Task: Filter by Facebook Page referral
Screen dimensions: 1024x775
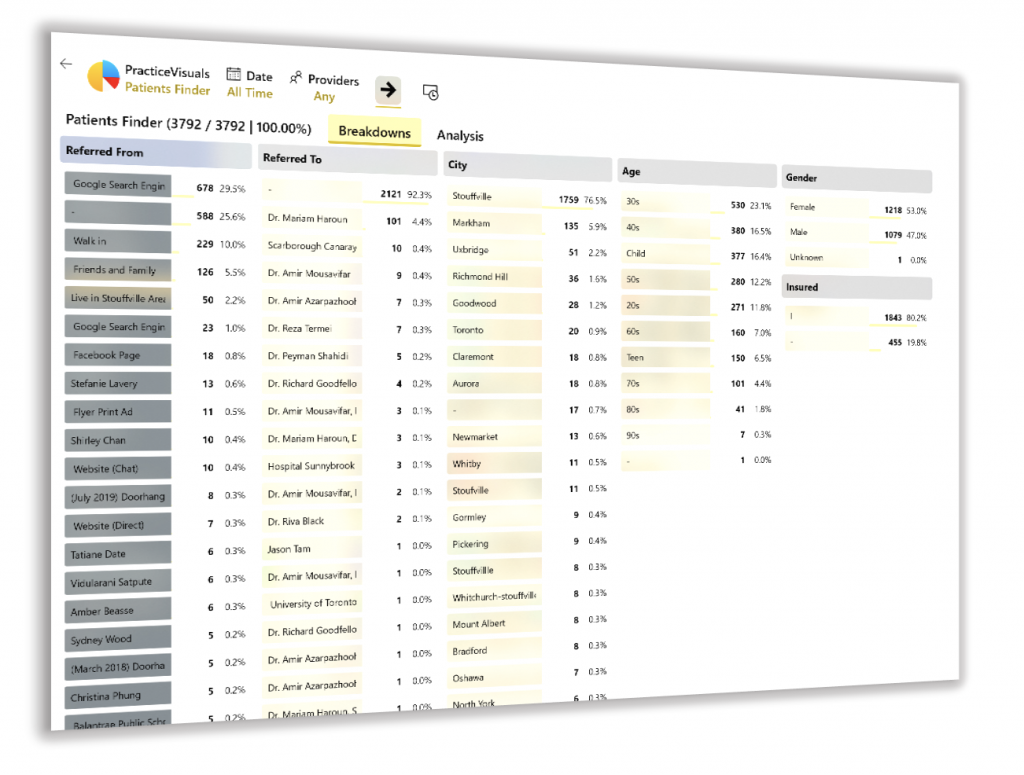Action: click(117, 355)
